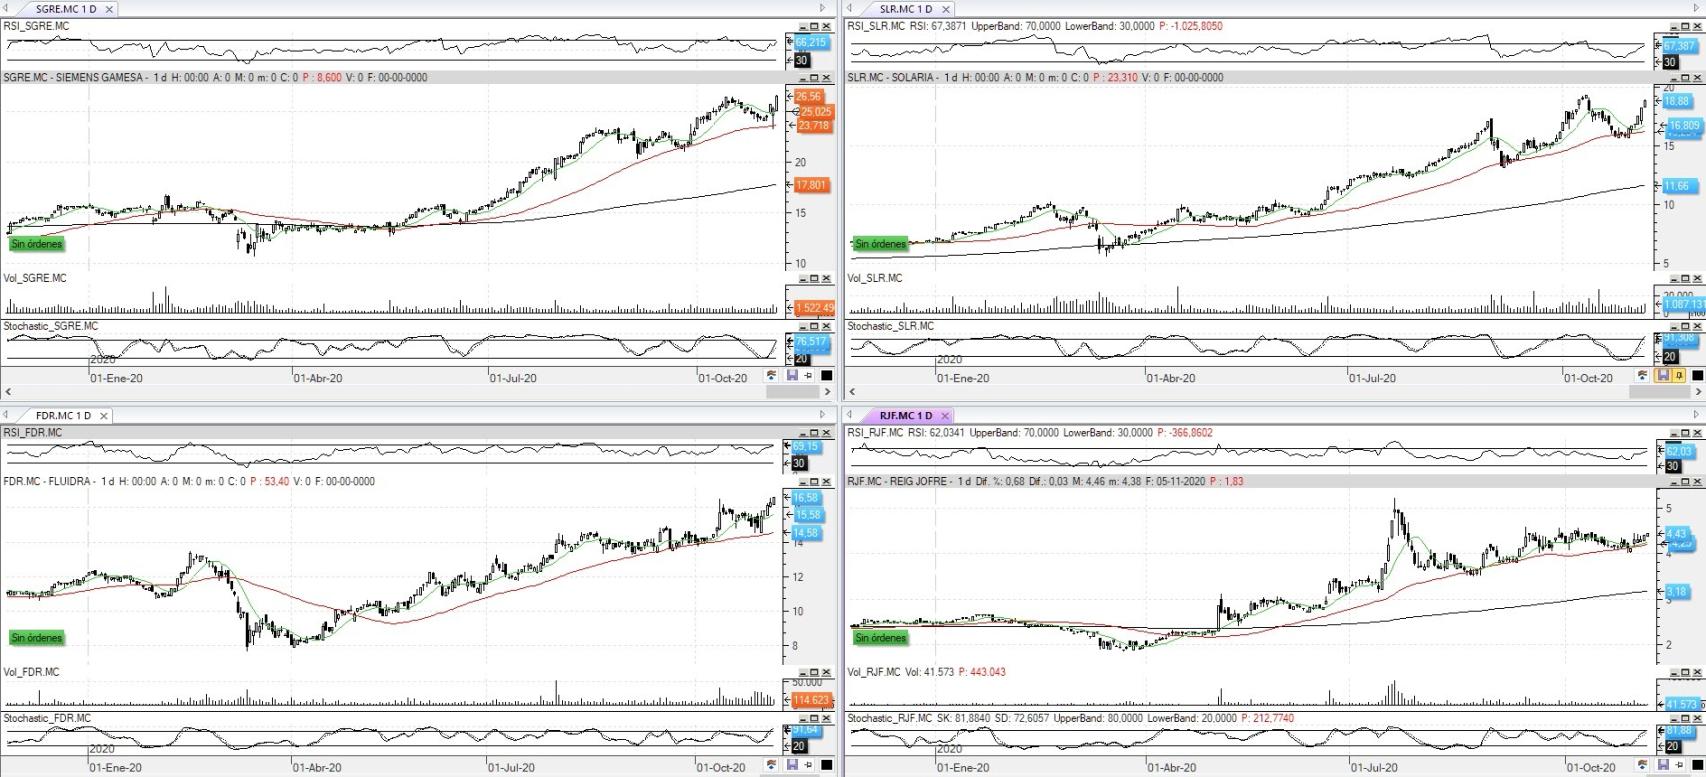Close the RJF.MC 1 D tab

pos(945,415)
